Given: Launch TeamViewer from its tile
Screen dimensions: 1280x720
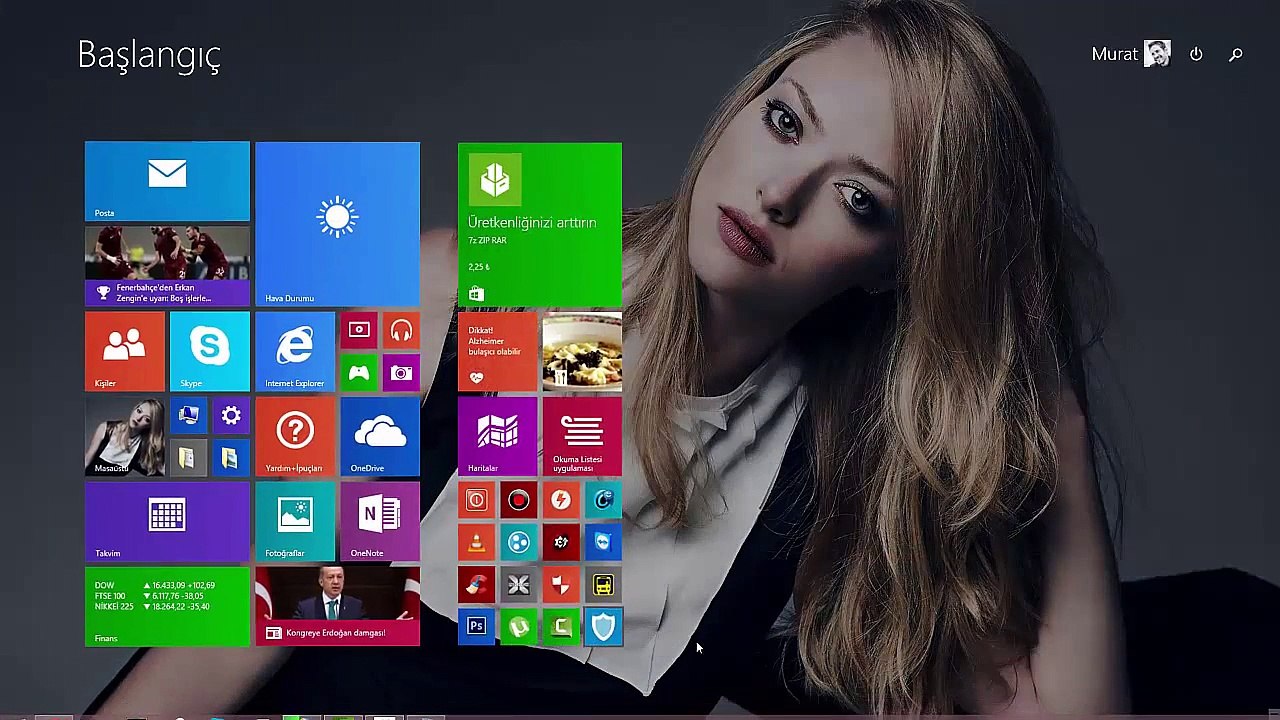Looking at the screenshot, I should (x=603, y=543).
